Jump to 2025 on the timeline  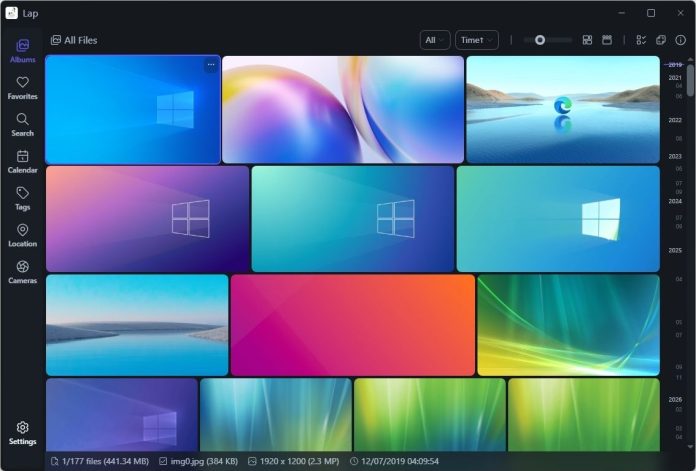(675, 250)
